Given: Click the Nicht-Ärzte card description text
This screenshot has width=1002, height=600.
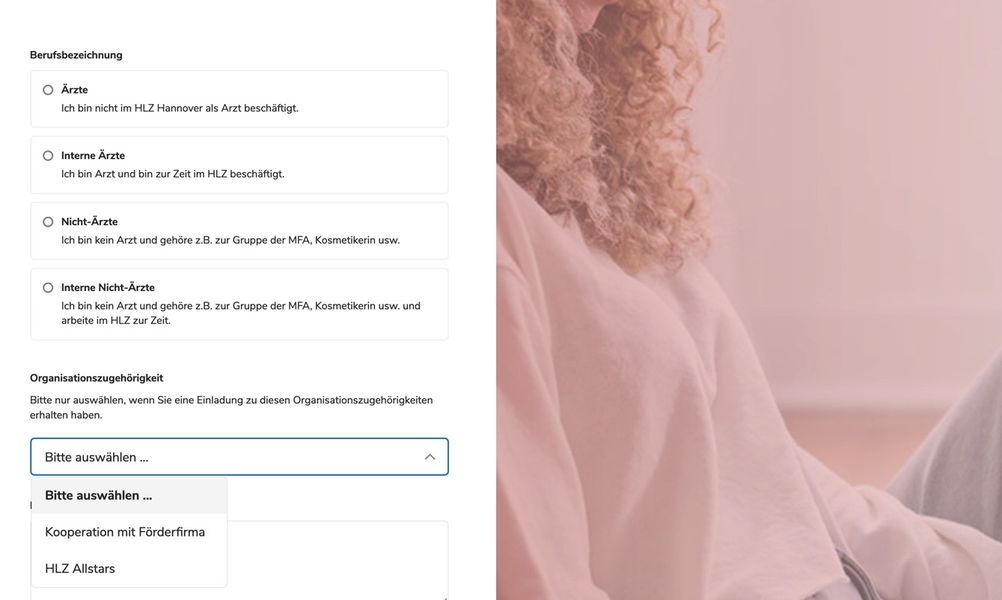Looking at the screenshot, I should [x=230, y=241].
